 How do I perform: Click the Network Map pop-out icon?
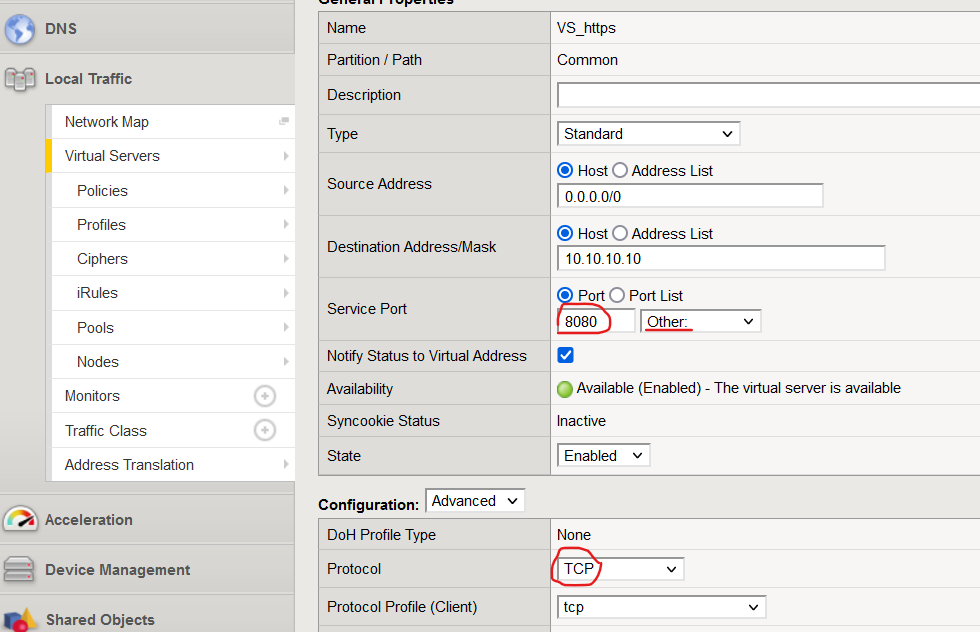pyautogui.click(x=284, y=122)
